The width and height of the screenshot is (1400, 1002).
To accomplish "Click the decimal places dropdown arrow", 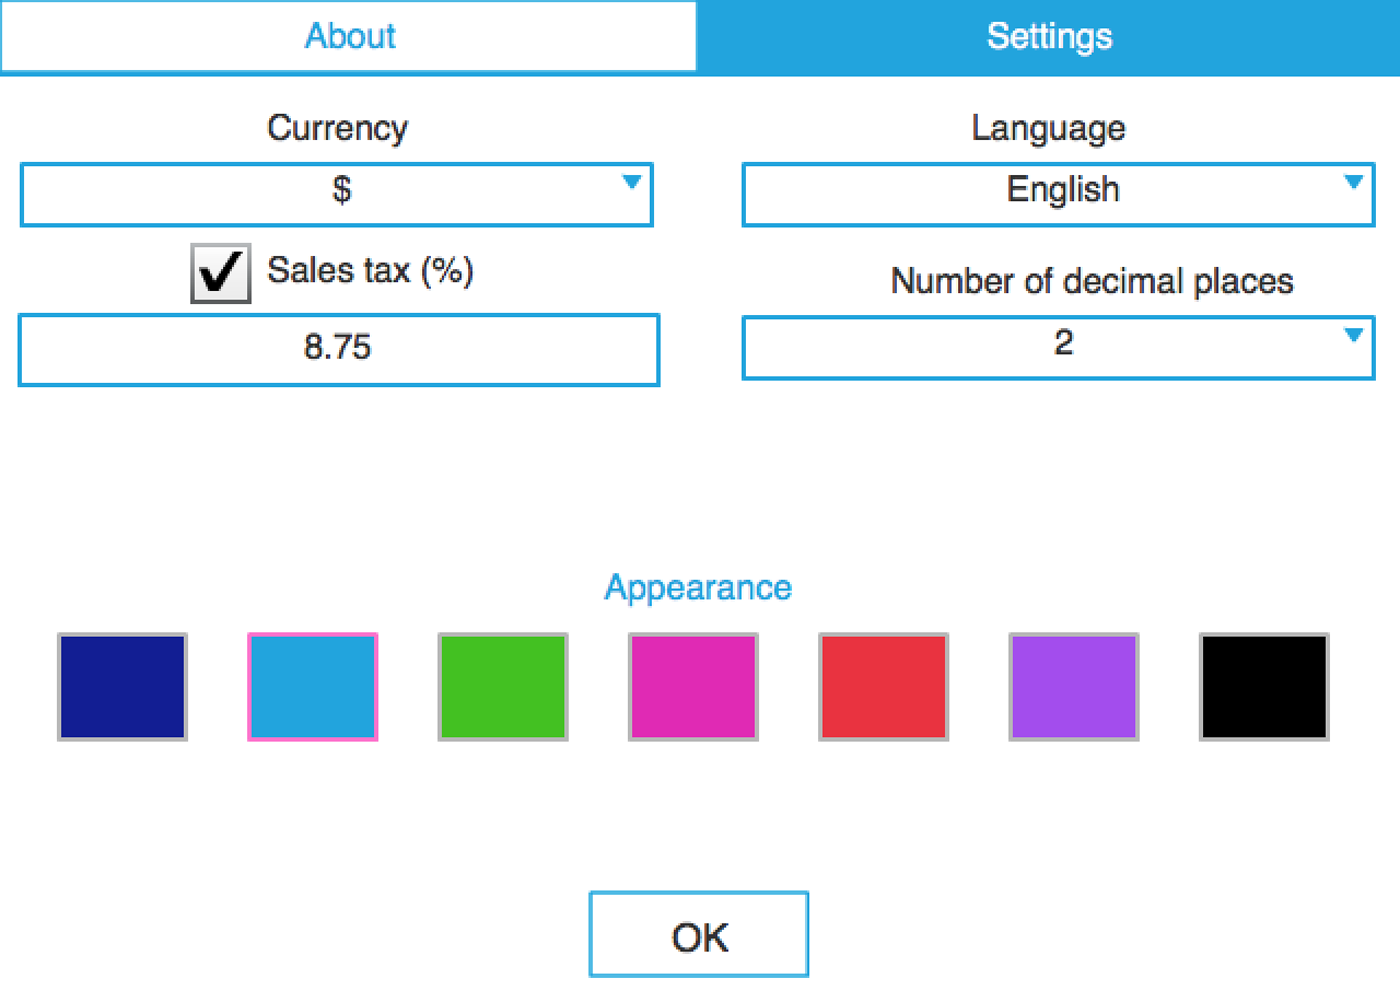I will coord(1353,335).
